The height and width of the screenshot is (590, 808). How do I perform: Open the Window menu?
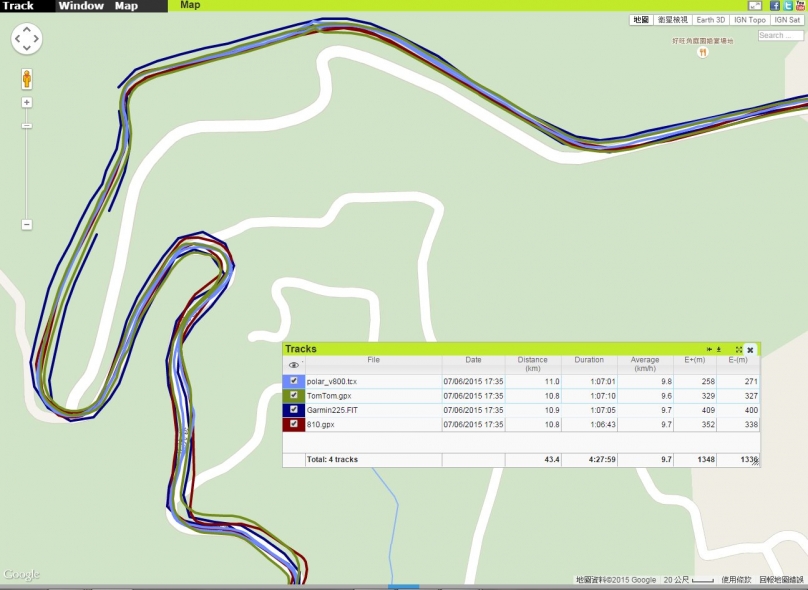[x=81, y=6]
